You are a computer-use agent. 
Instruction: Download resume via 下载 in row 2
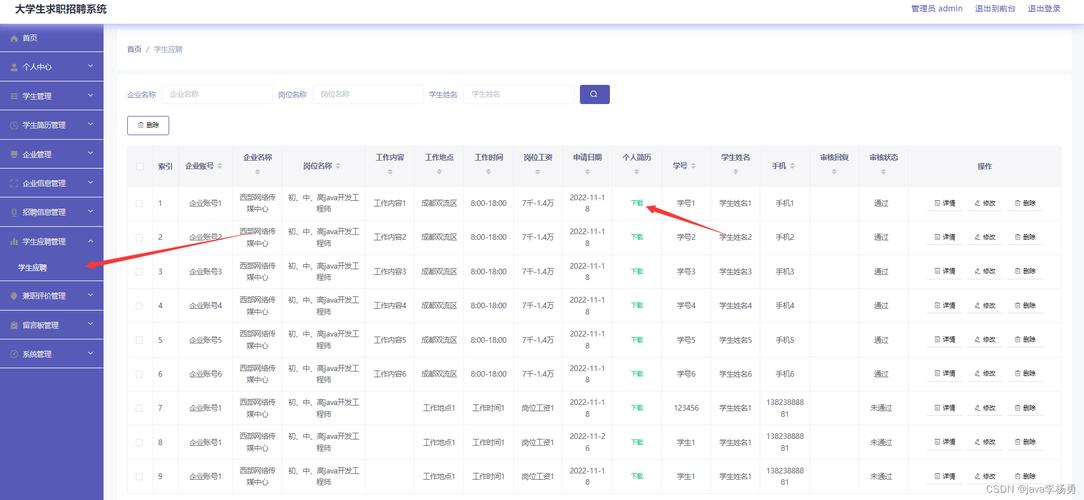coord(637,237)
